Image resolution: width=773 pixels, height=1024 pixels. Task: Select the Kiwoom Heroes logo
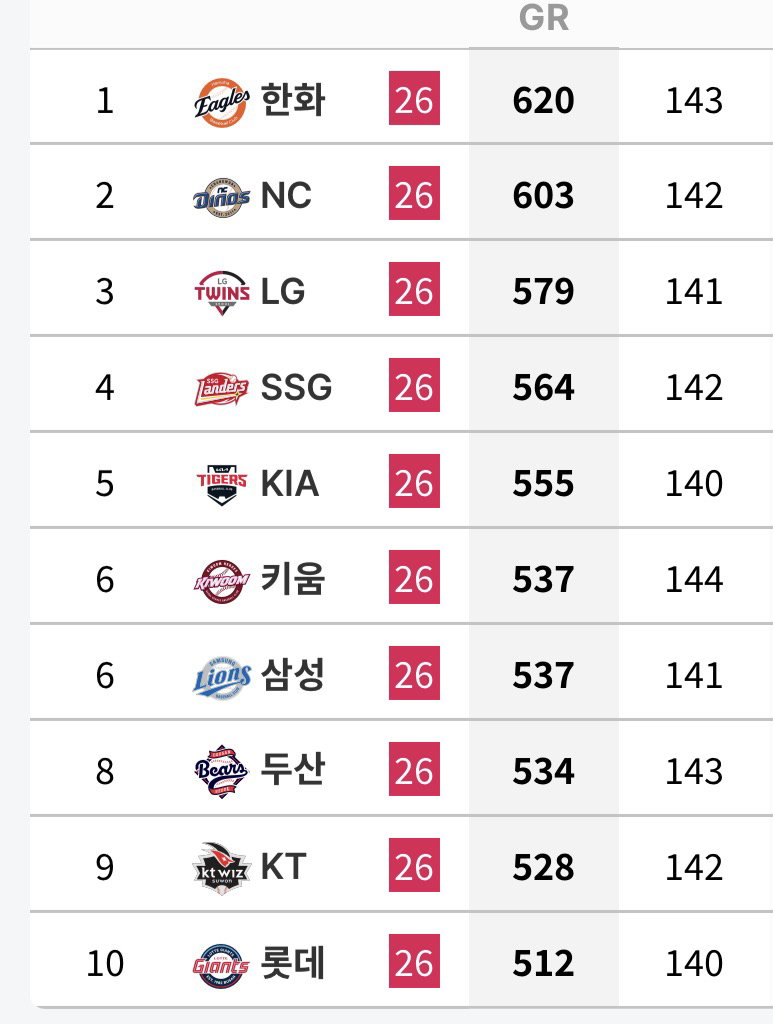click(221, 580)
